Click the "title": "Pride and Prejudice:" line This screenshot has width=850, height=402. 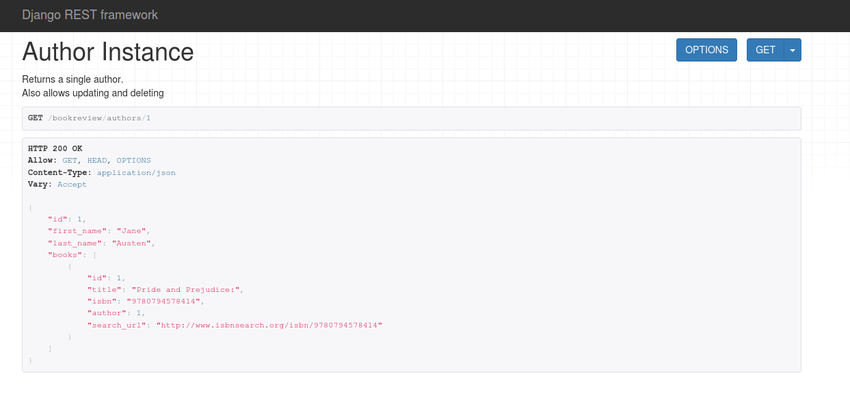click(165, 290)
